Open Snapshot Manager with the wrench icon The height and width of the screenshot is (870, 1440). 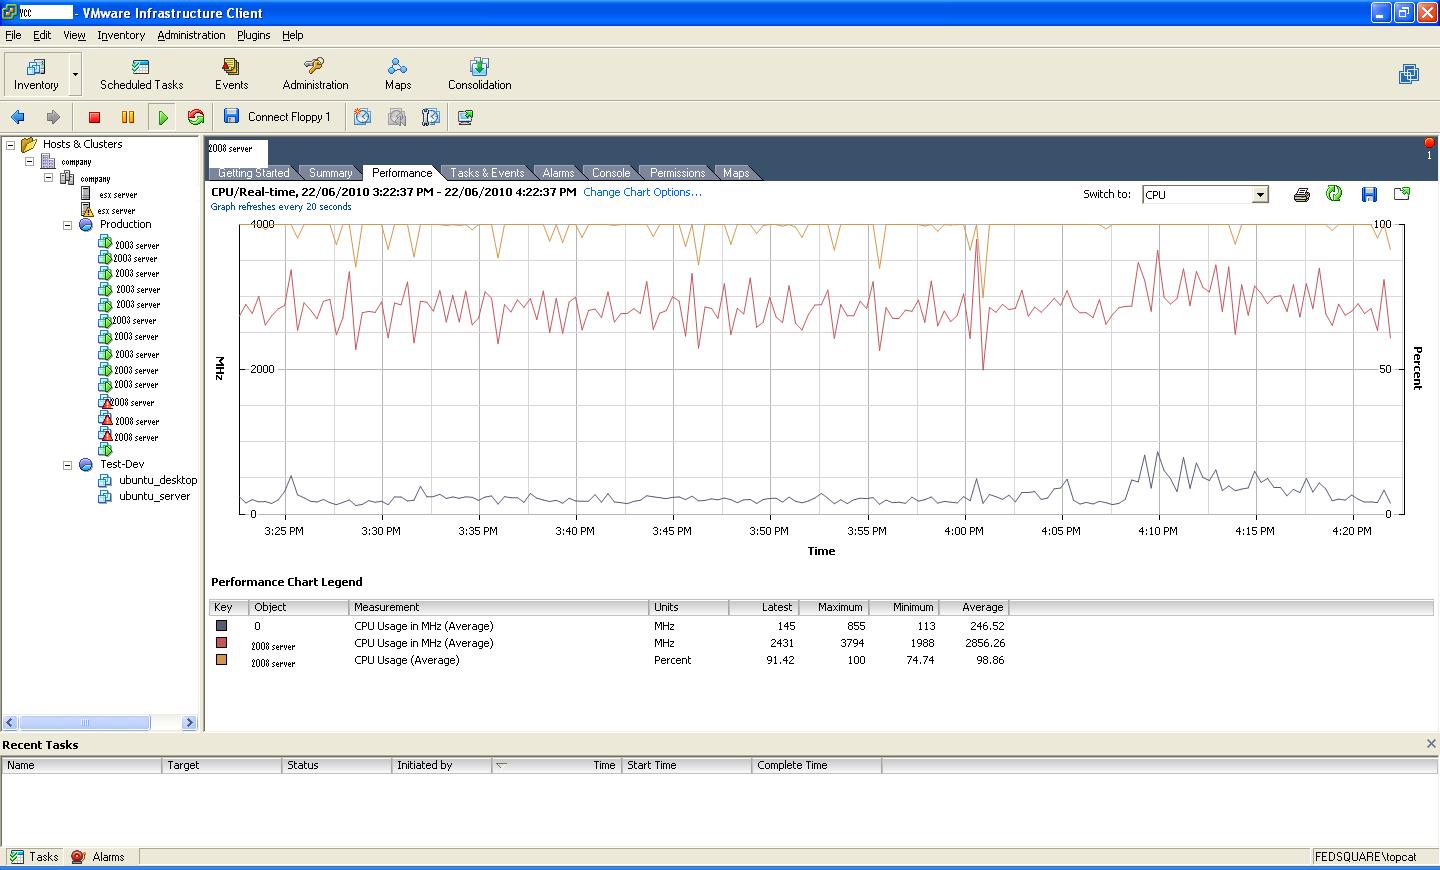(x=430, y=117)
